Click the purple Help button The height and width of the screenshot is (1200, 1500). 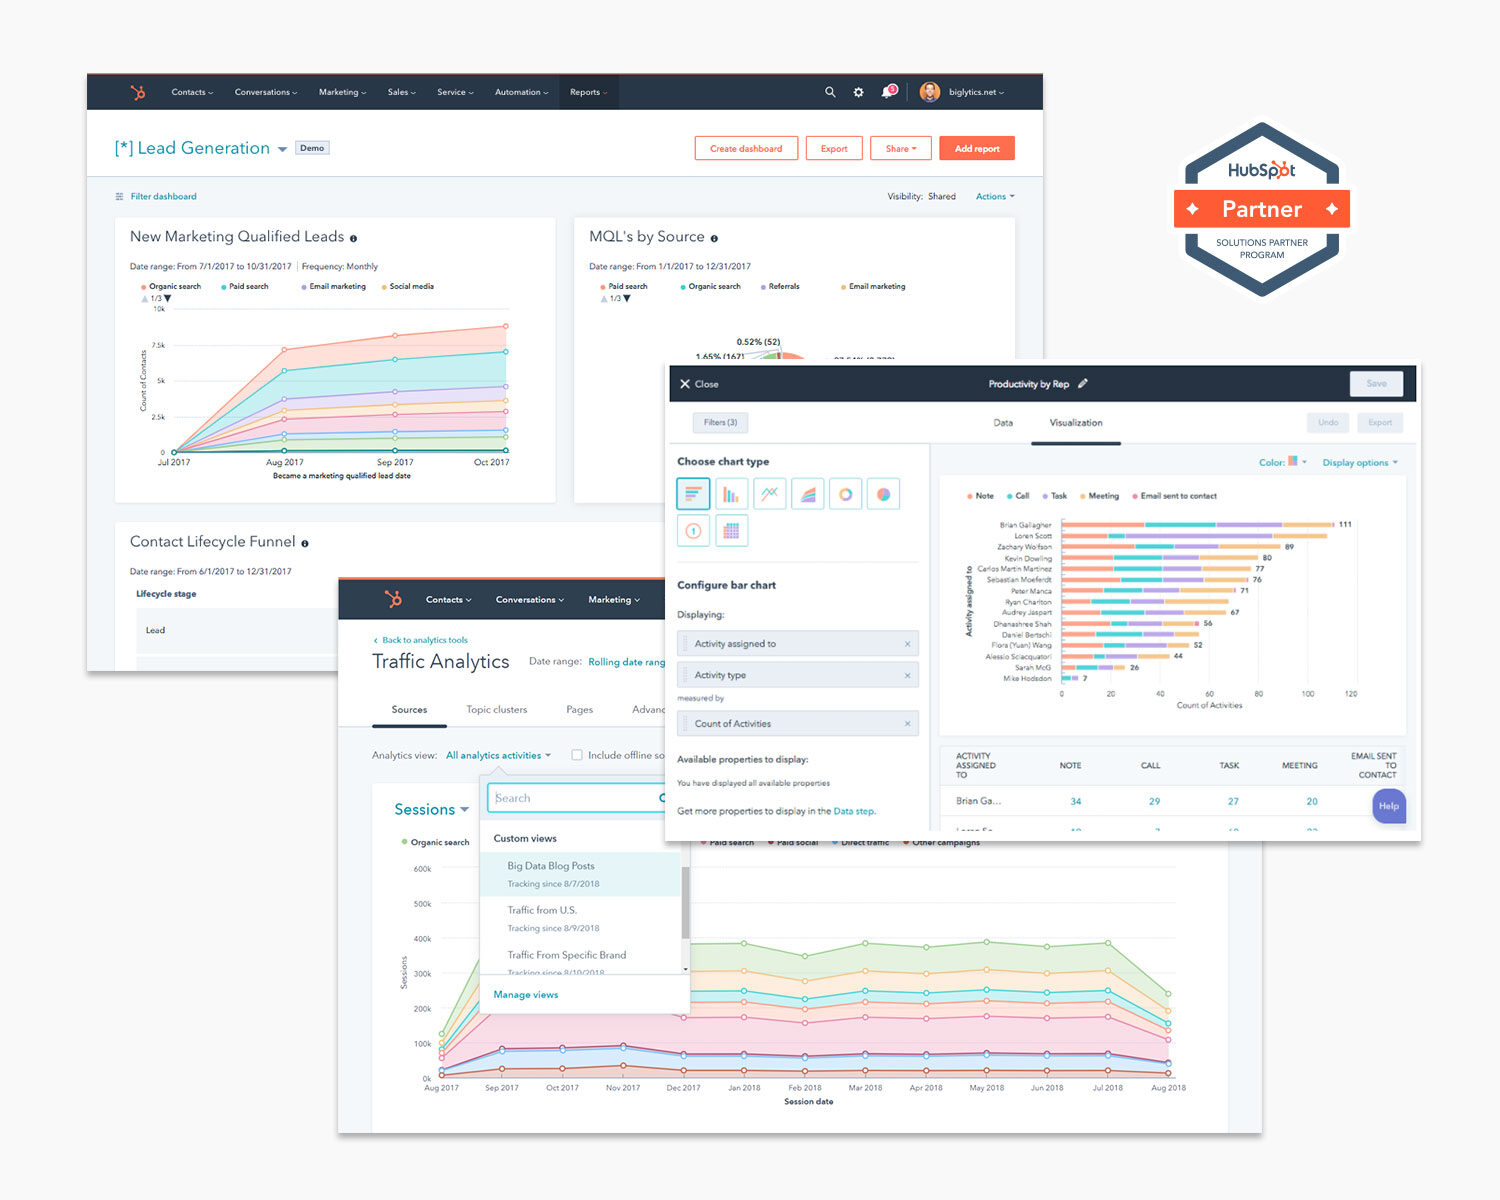click(x=1389, y=806)
